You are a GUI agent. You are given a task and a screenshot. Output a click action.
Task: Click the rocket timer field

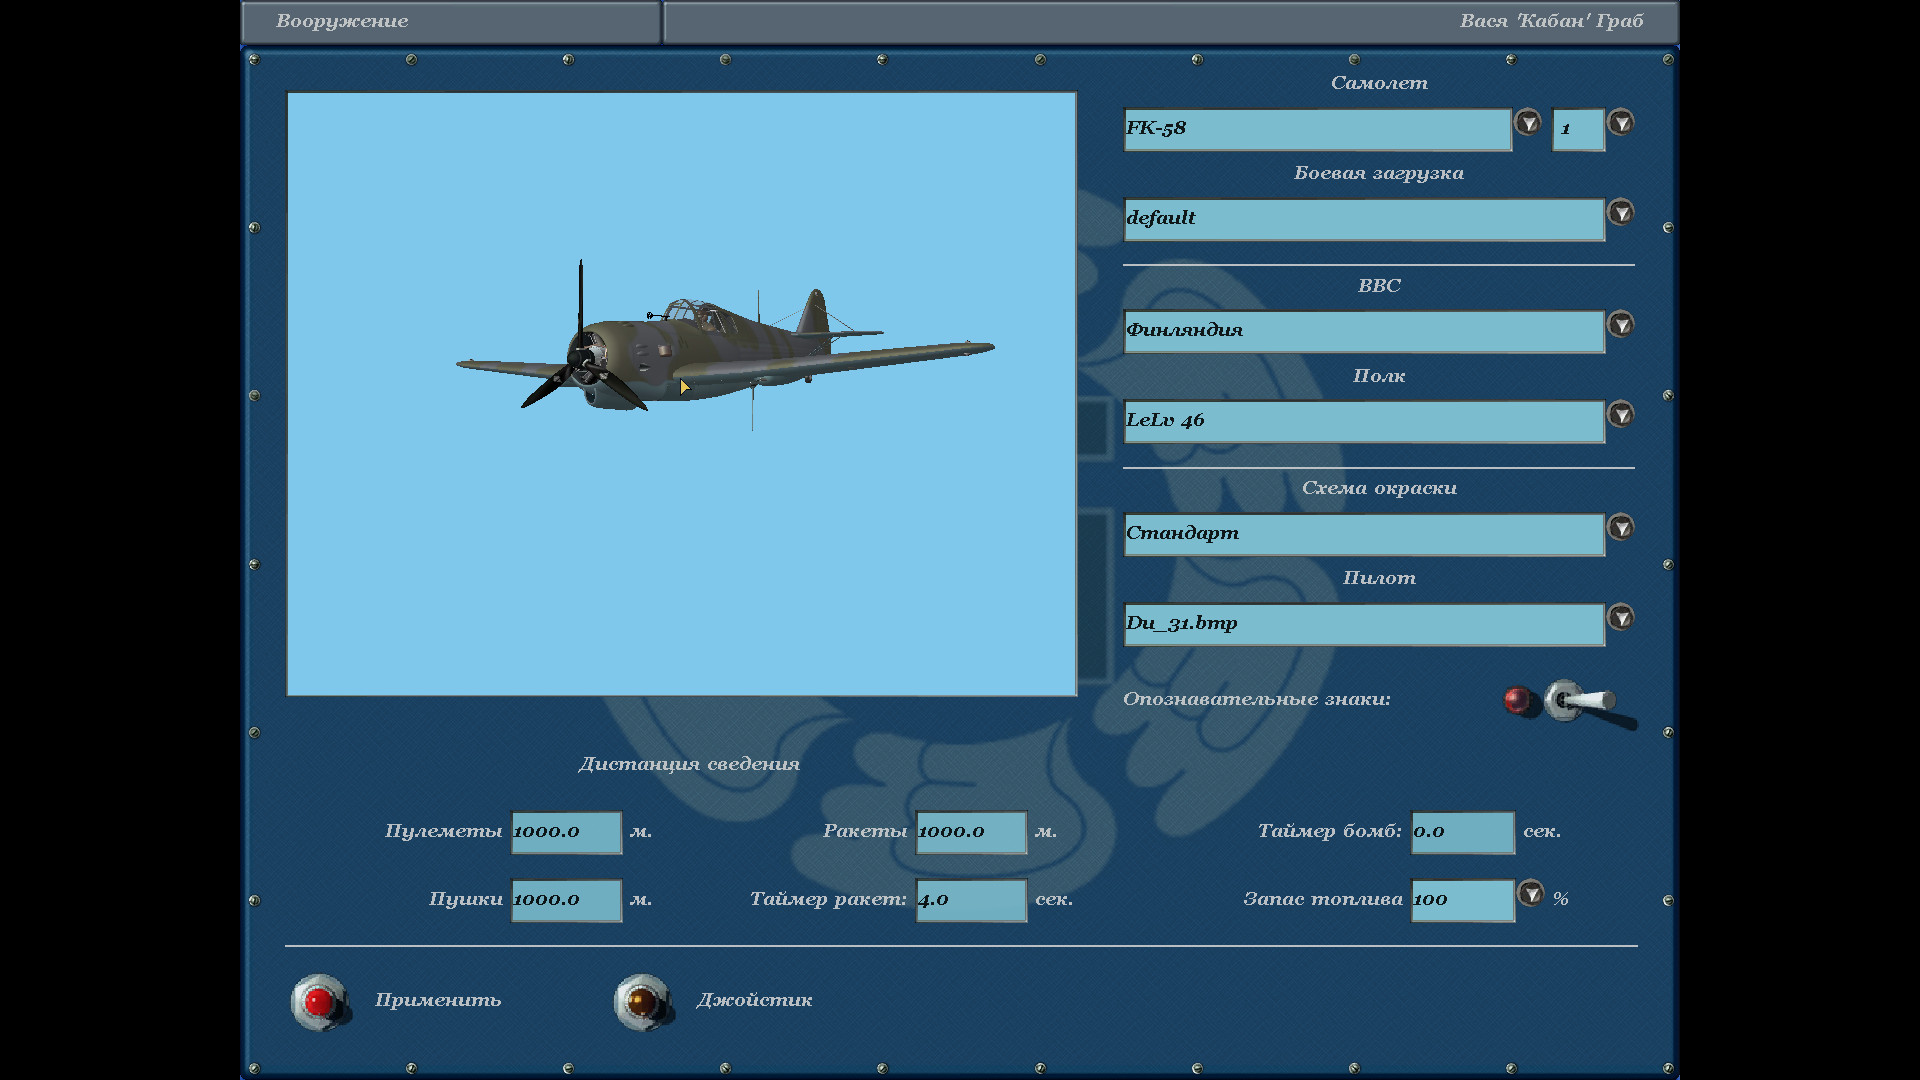point(970,900)
